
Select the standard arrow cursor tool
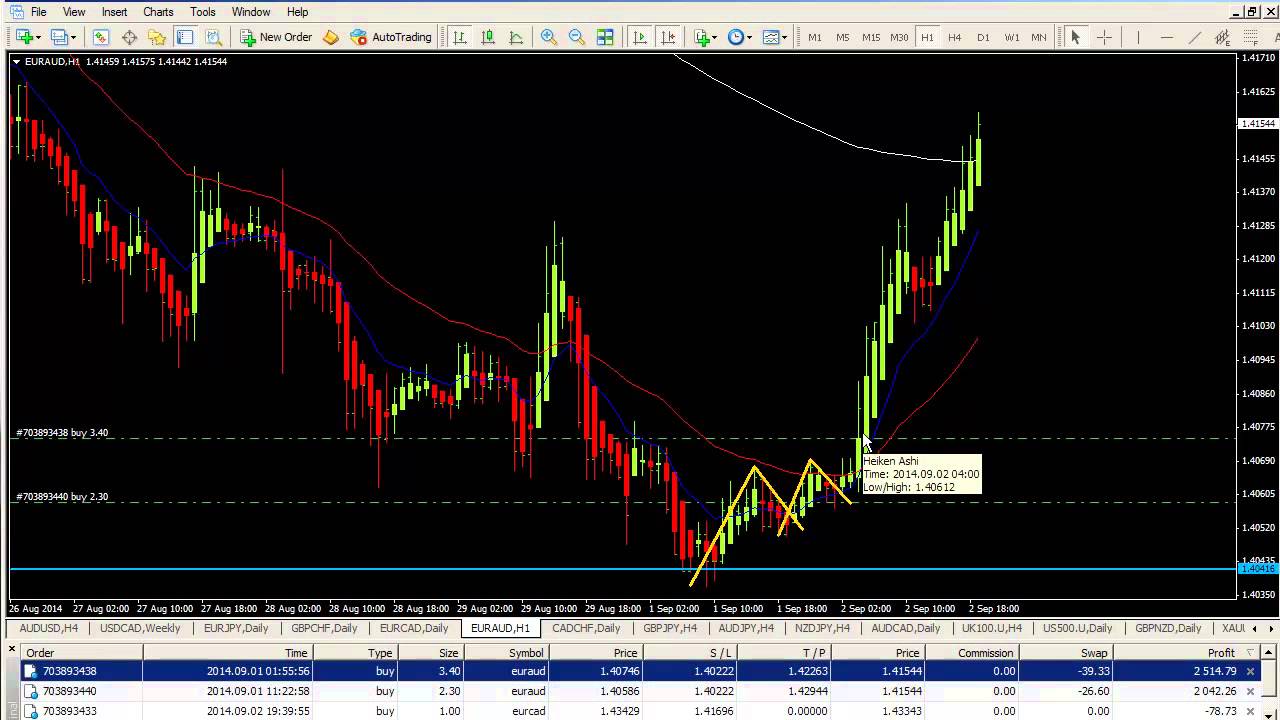[x=1075, y=37]
